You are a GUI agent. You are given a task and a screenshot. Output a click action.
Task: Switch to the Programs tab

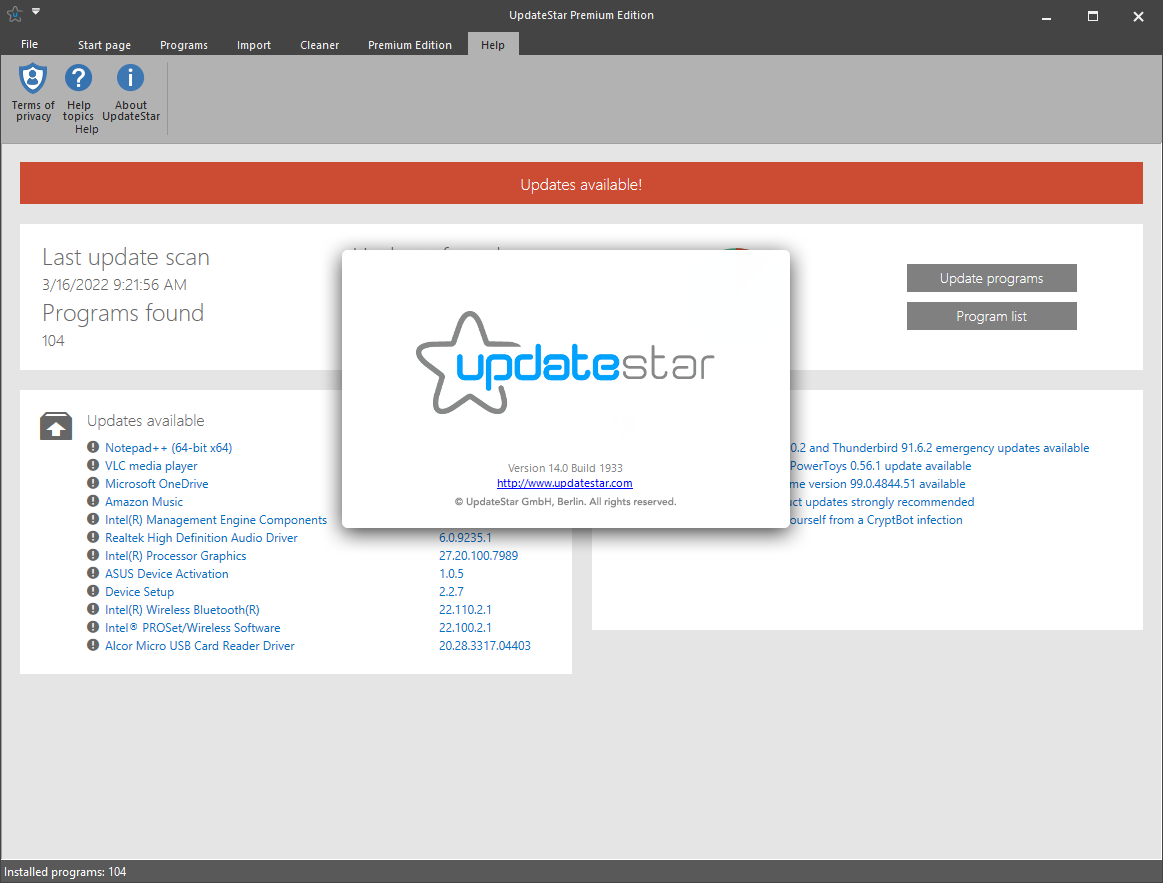tap(184, 45)
